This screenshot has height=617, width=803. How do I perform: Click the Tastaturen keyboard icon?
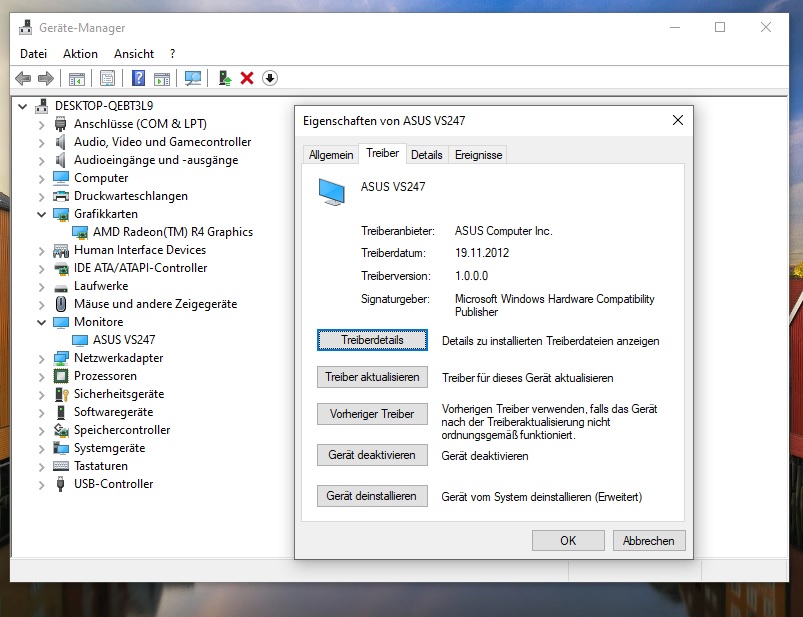click(x=61, y=466)
